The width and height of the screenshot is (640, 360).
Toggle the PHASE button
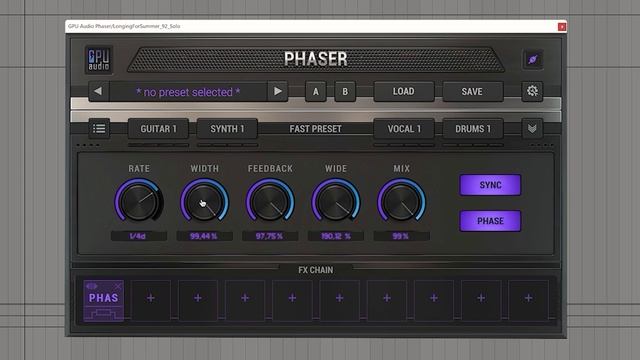490,221
